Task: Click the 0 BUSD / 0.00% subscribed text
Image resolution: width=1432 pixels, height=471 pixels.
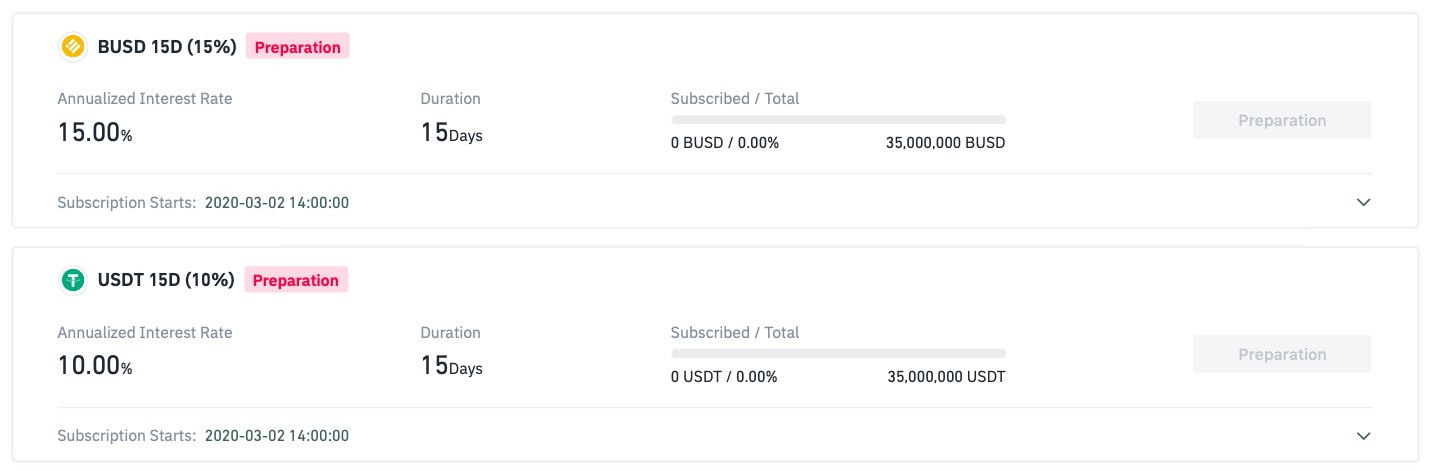Action: [725, 143]
